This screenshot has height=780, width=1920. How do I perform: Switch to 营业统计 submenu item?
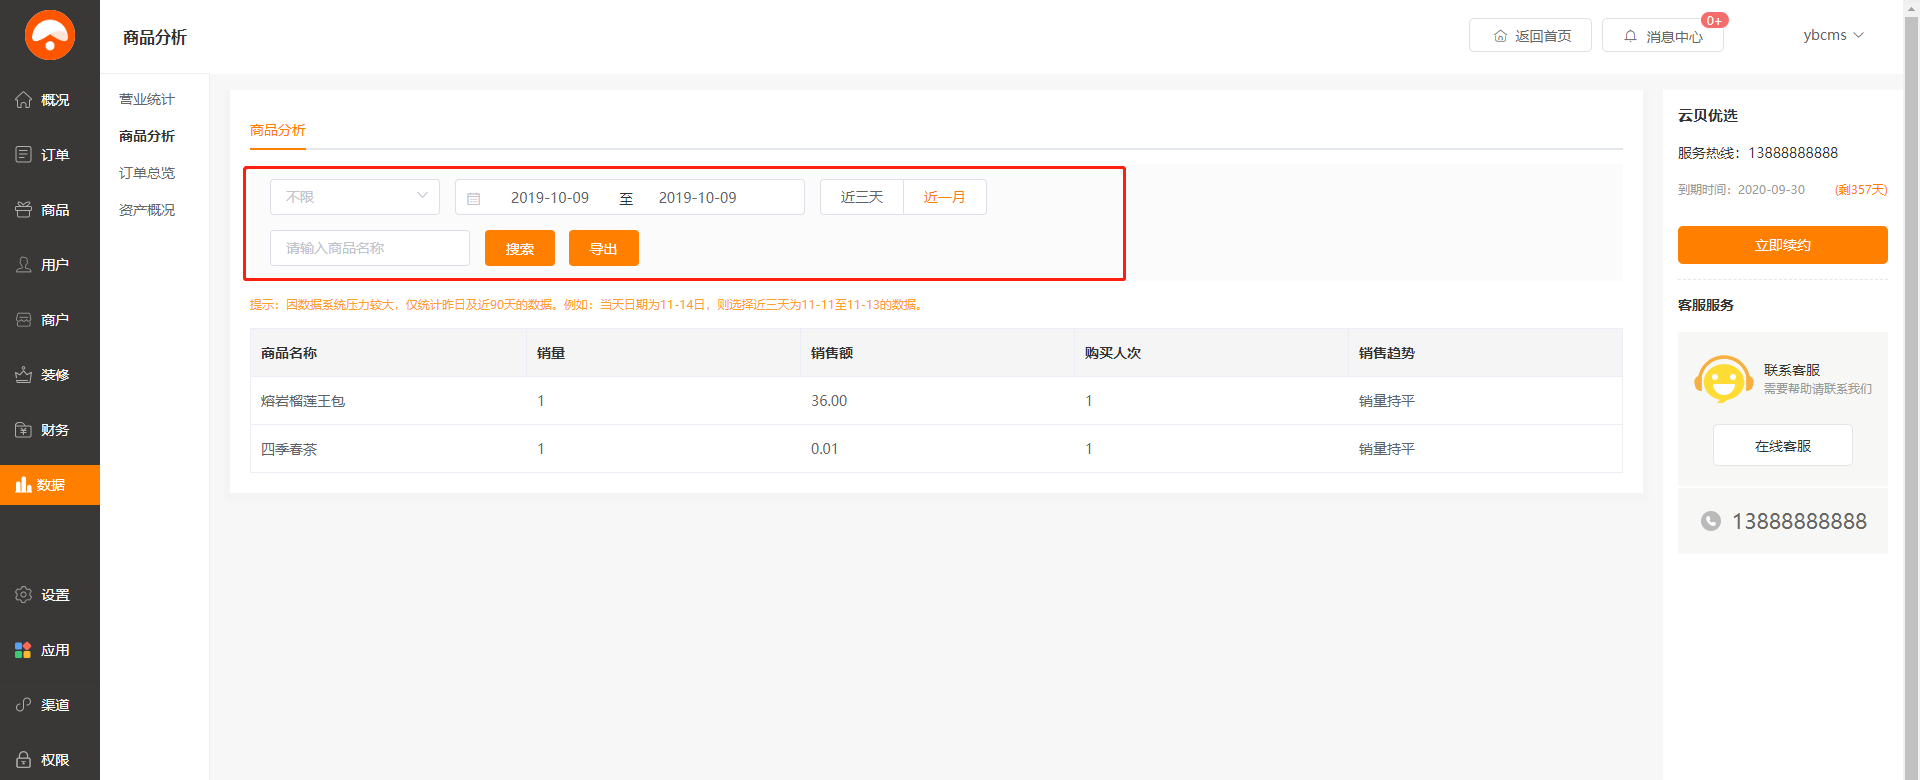(x=147, y=99)
